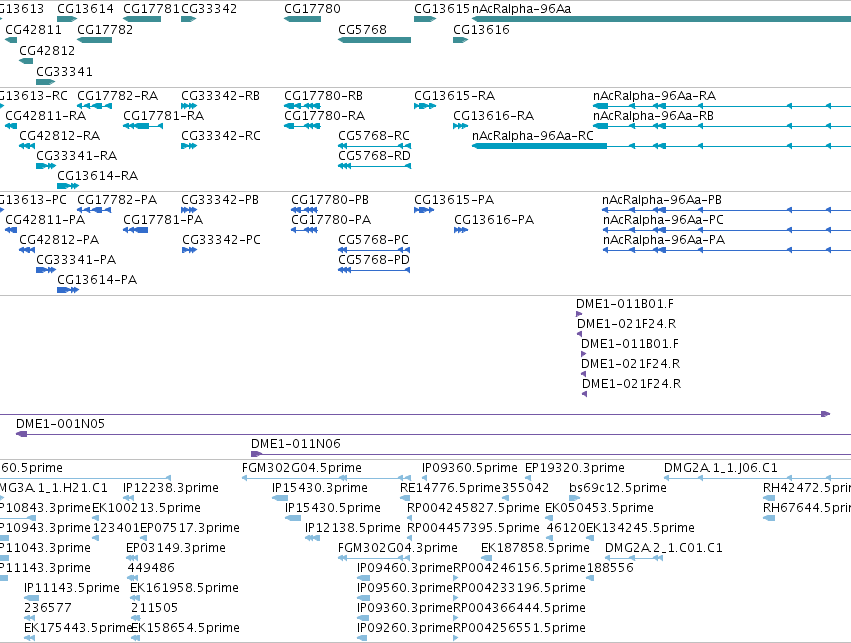
Task: Select transcript CG17782-RA
Action: [117, 96]
